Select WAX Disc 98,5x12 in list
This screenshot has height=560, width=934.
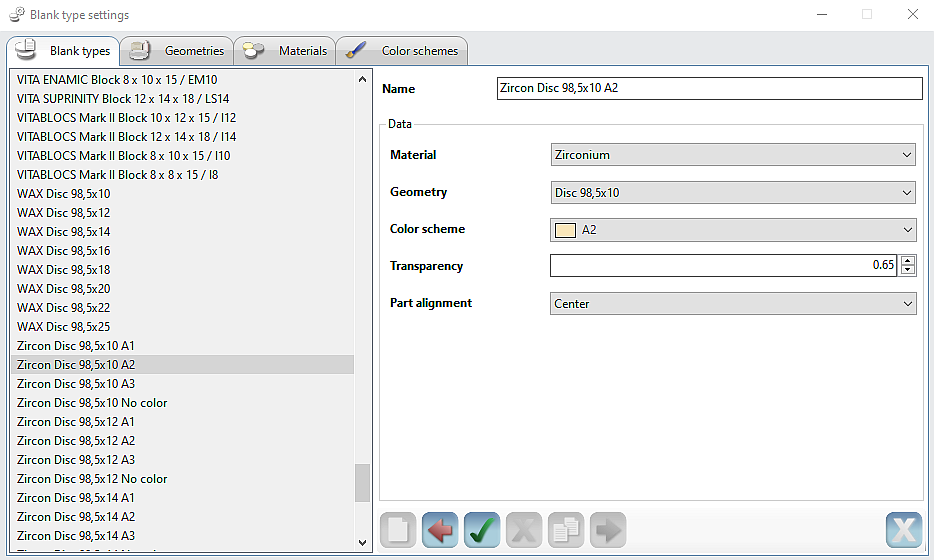click(182, 213)
